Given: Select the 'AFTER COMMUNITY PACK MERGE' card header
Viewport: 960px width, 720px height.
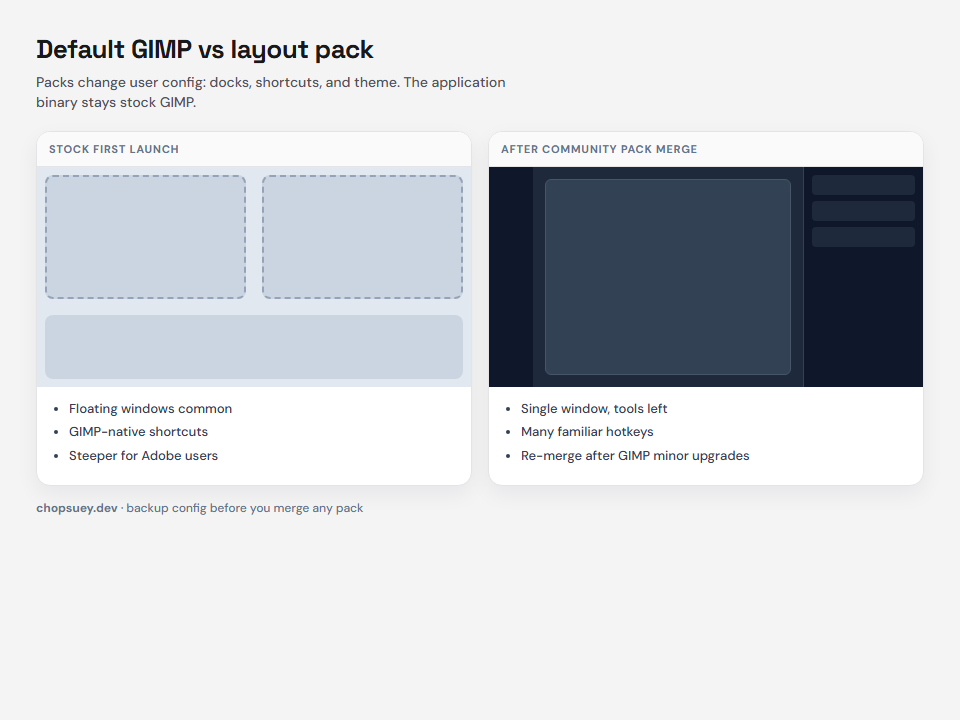Looking at the screenshot, I should [x=706, y=149].
